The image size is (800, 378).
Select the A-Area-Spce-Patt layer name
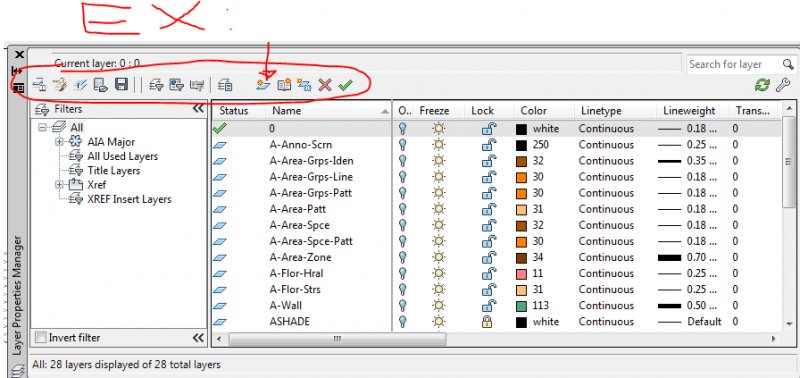[311, 241]
